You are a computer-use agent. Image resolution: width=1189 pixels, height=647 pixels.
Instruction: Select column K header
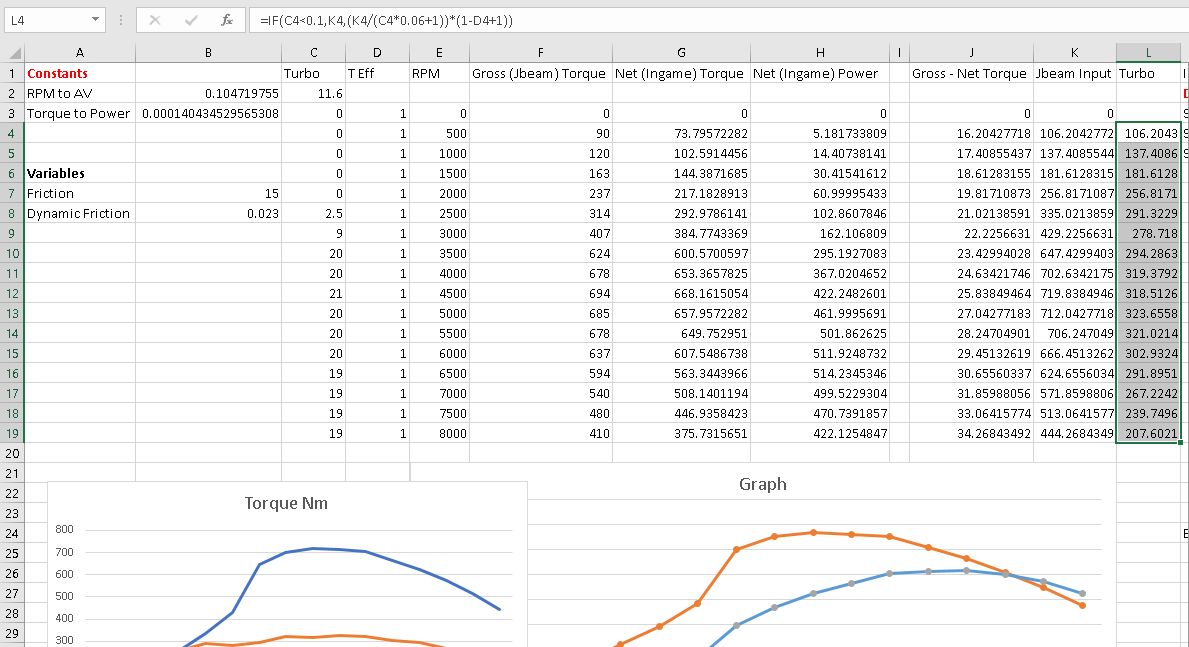pyautogui.click(x=1074, y=53)
